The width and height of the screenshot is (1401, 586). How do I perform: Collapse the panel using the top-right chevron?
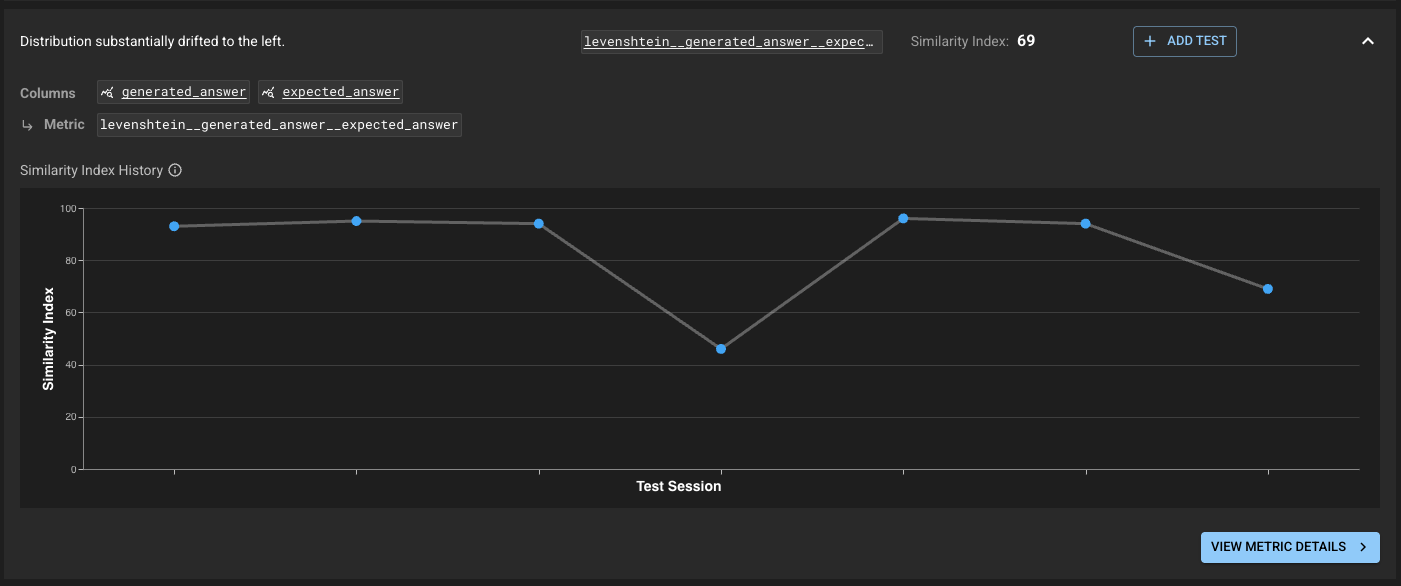[1368, 41]
